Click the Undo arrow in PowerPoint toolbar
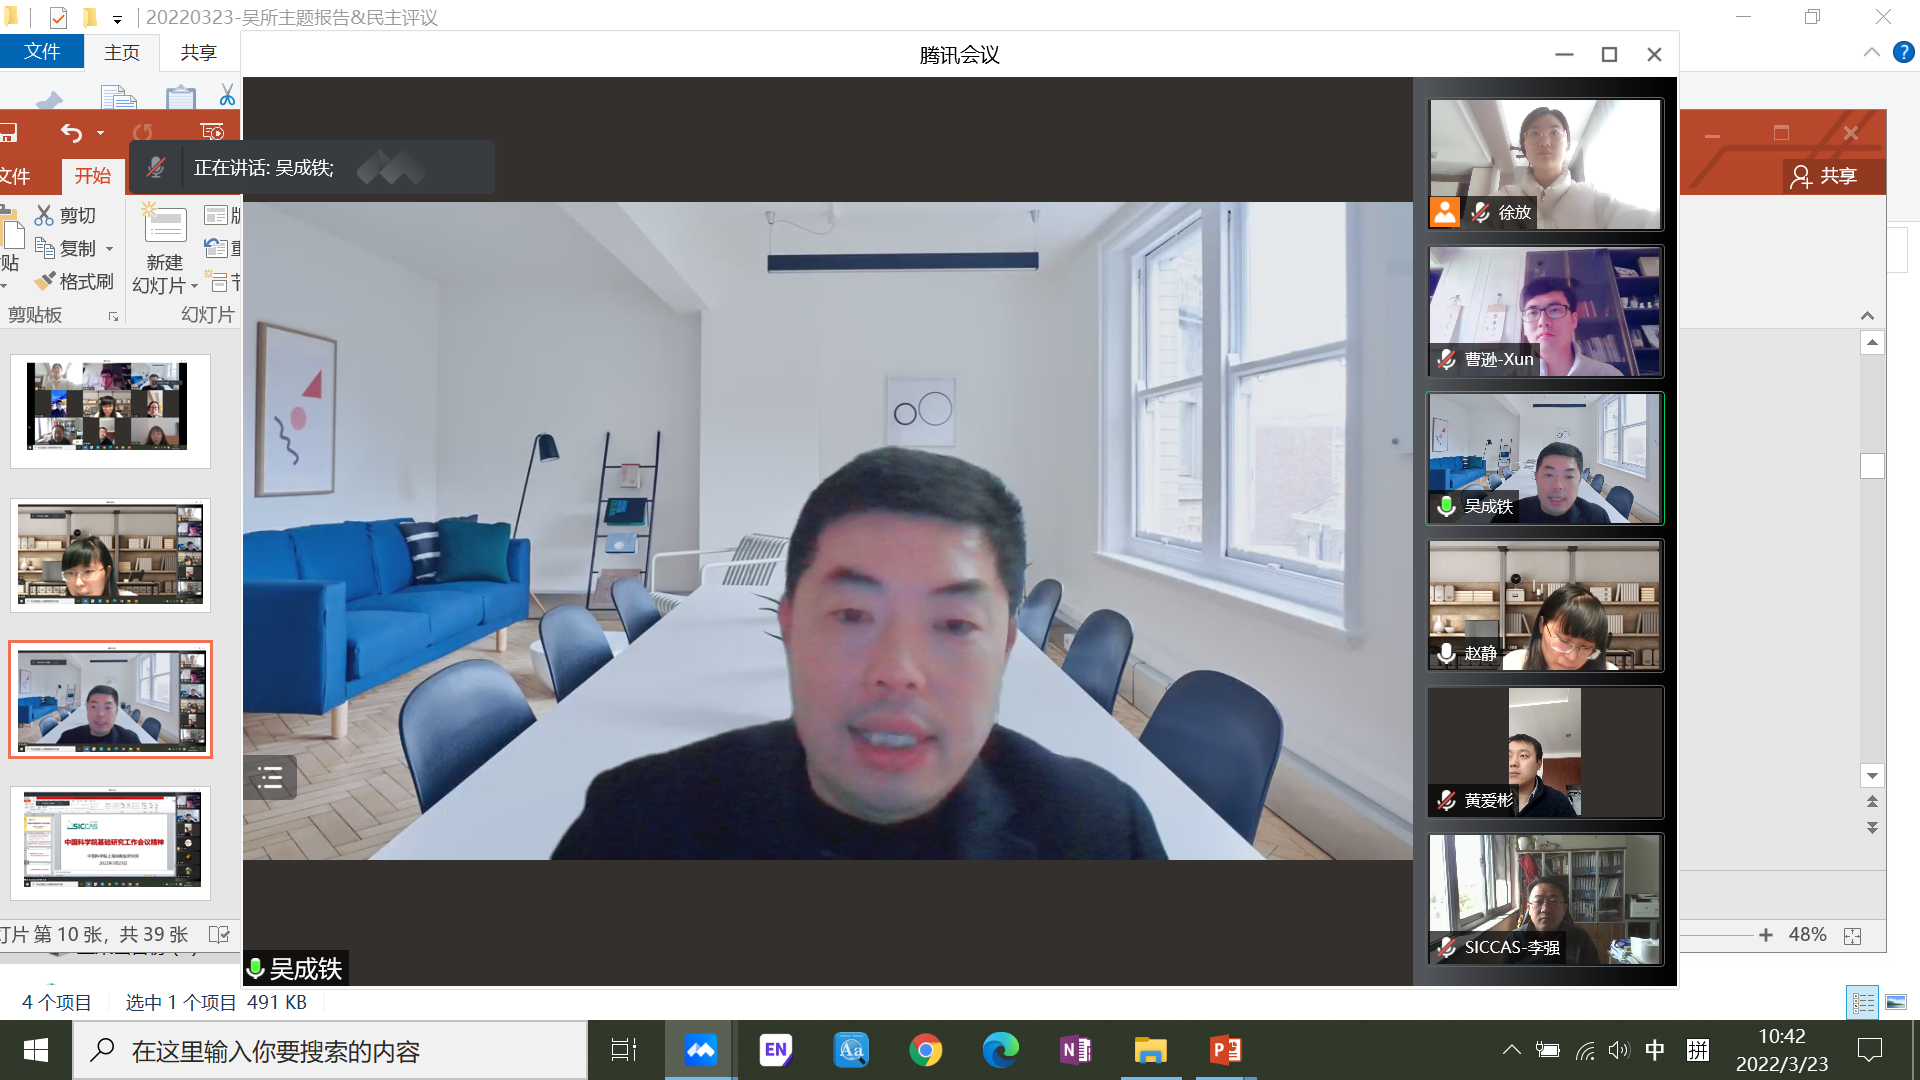The image size is (1920, 1080). click(x=71, y=133)
